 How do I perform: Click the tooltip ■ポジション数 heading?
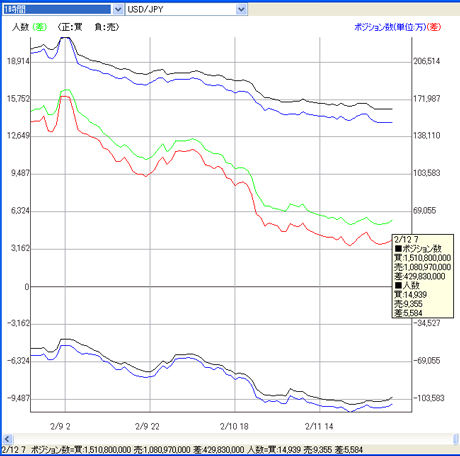(418, 249)
